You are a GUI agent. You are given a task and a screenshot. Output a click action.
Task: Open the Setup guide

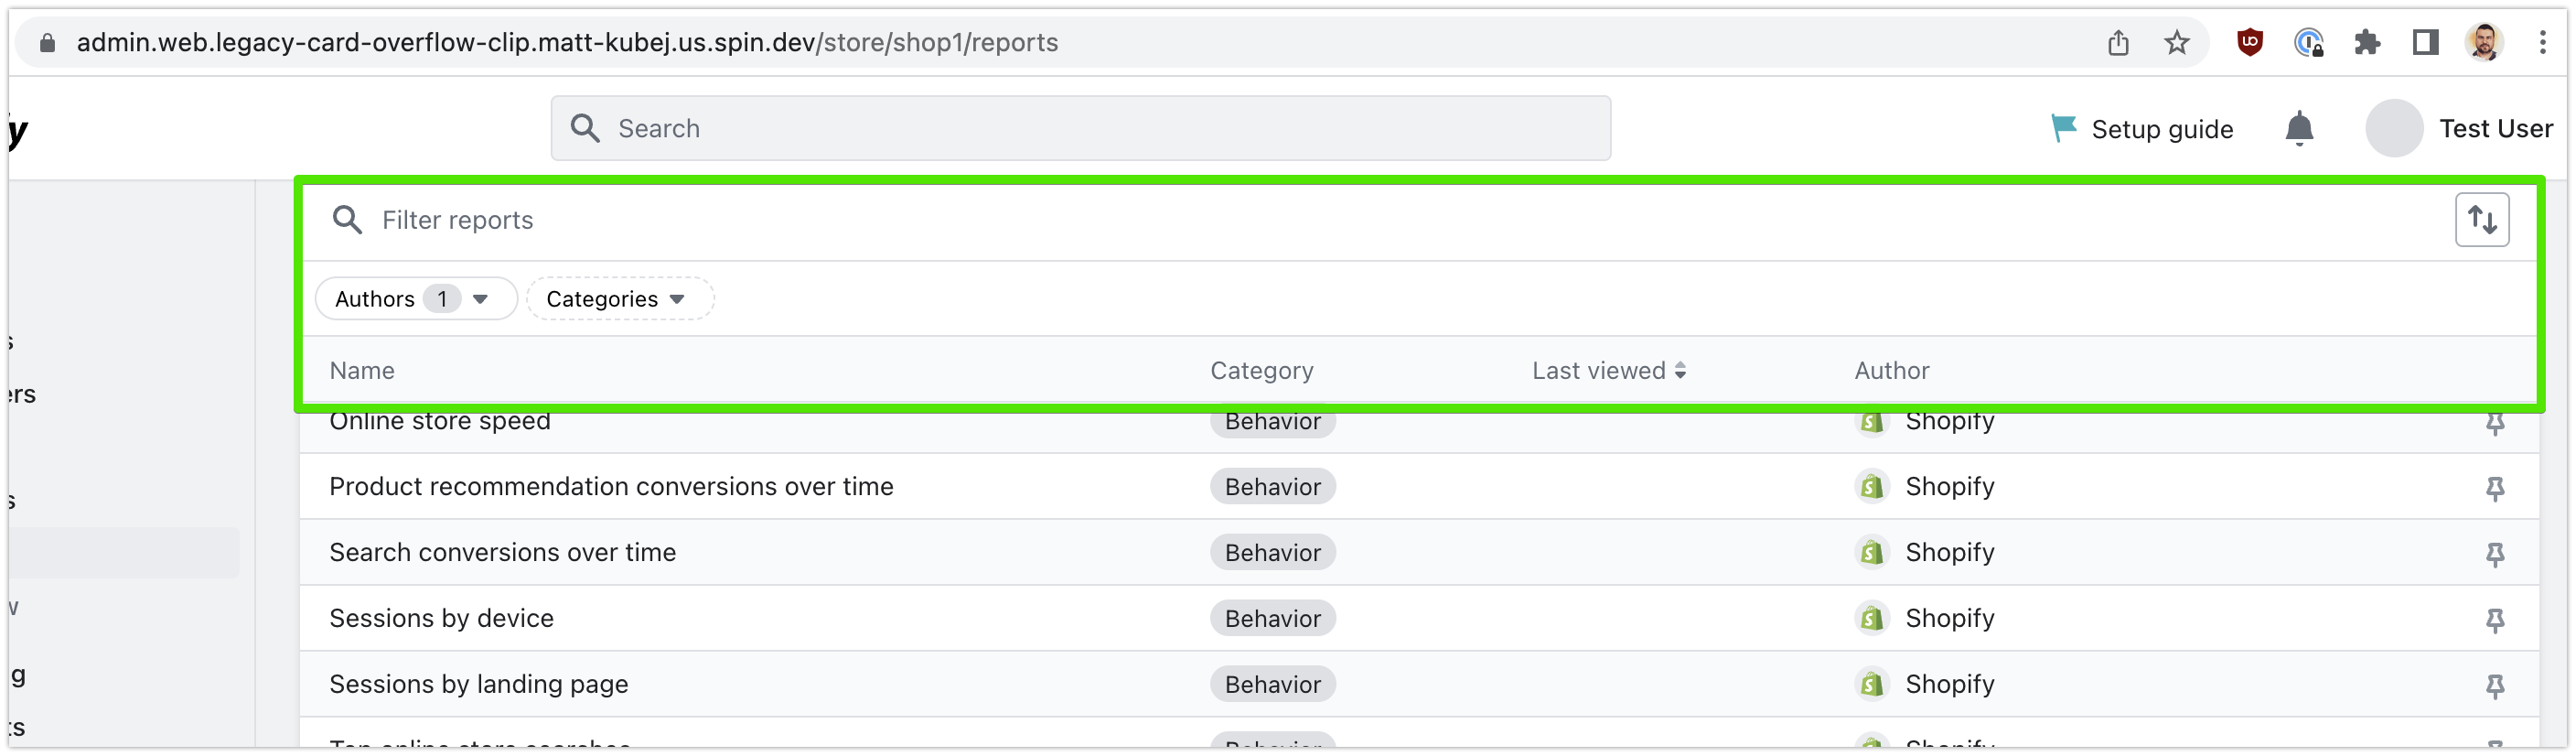point(2142,129)
